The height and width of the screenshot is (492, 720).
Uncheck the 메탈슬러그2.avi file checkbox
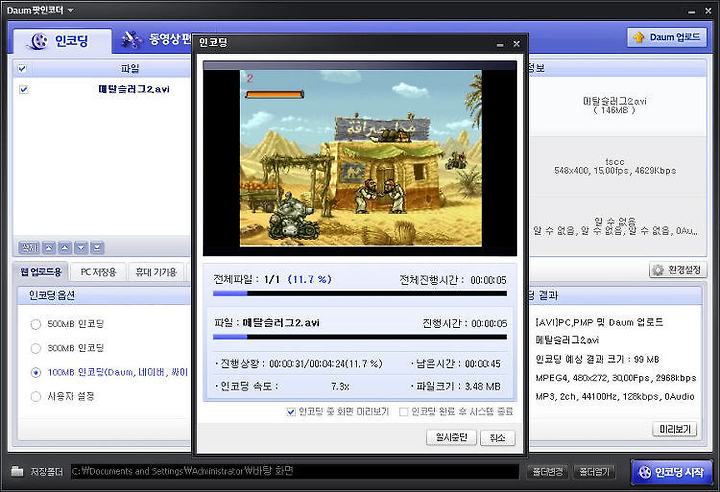[23, 89]
